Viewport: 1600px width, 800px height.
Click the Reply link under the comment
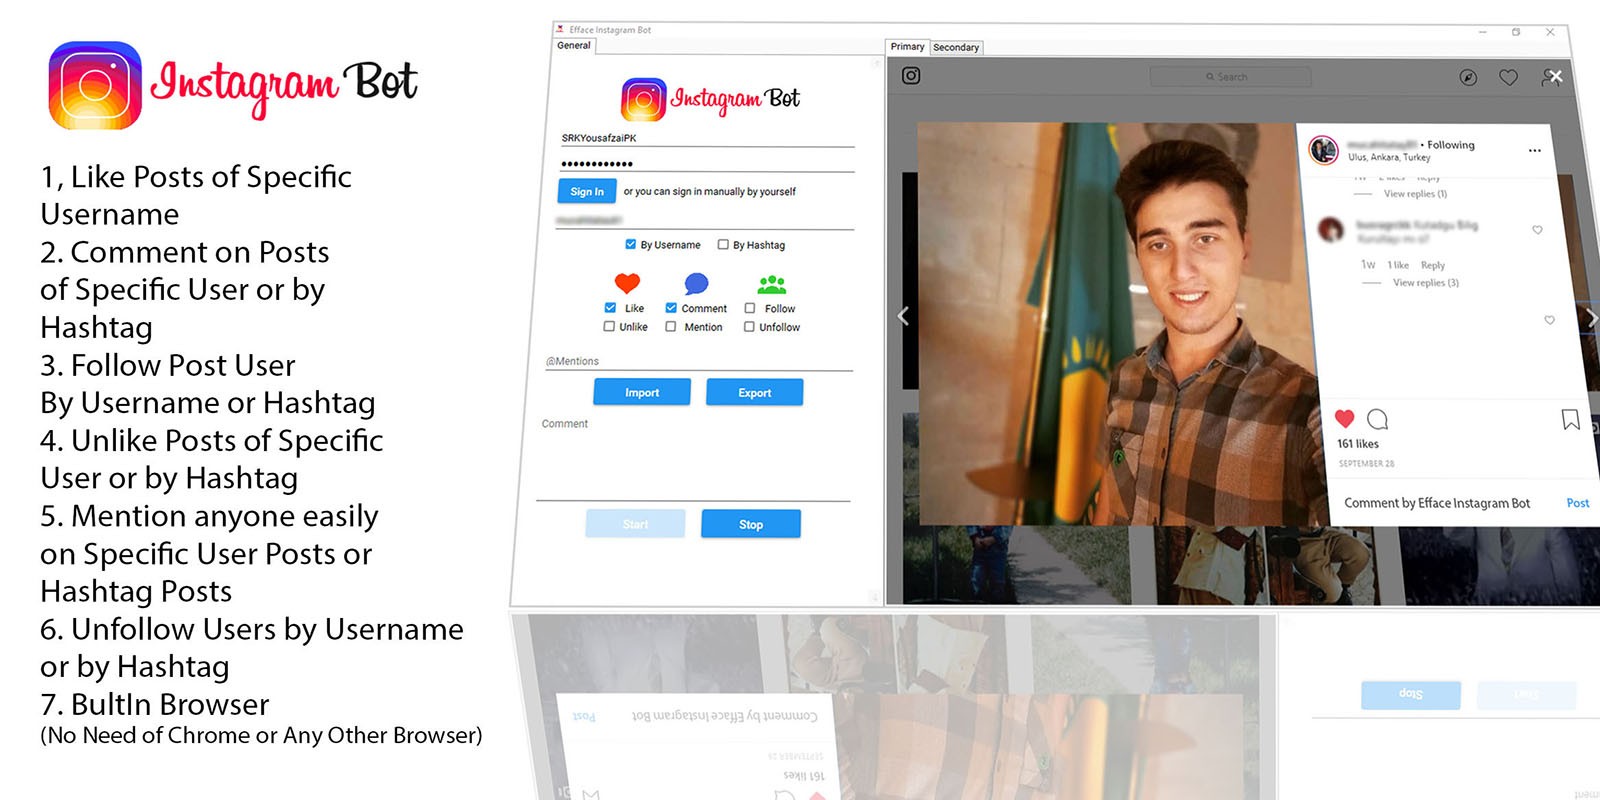[x=1433, y=265]
